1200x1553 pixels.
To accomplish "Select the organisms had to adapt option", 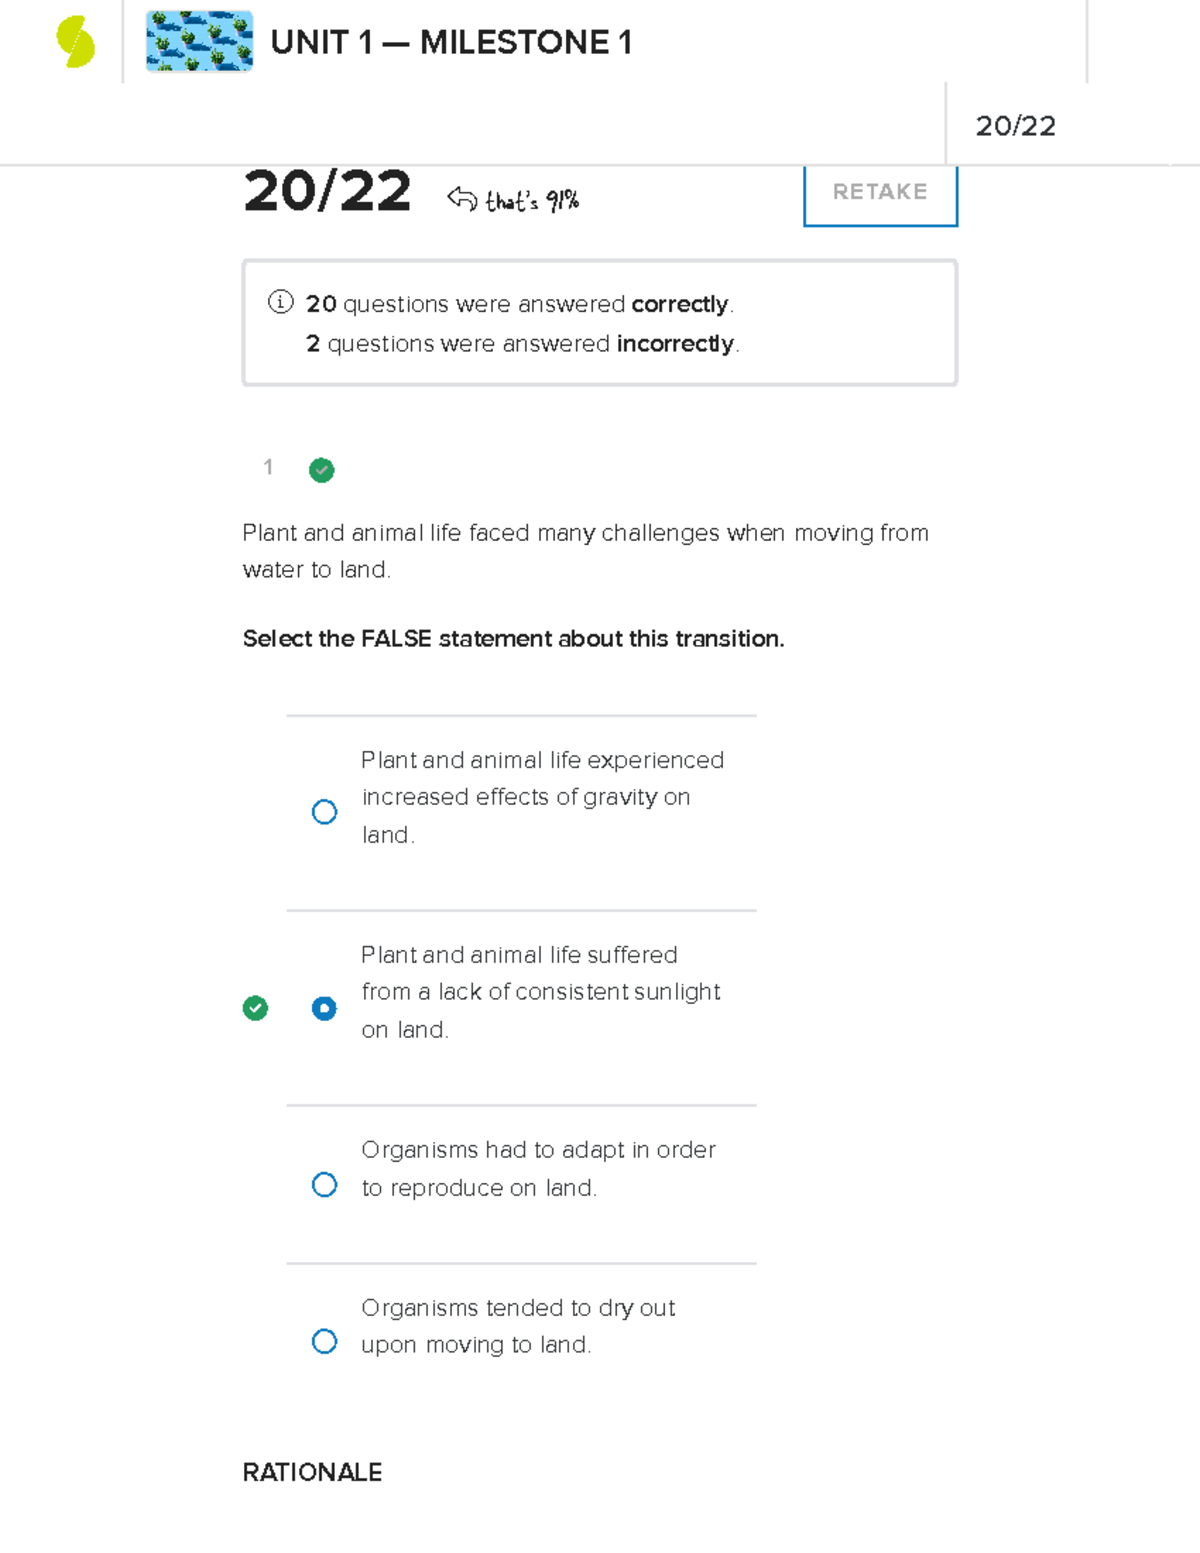I will 324,1184.
